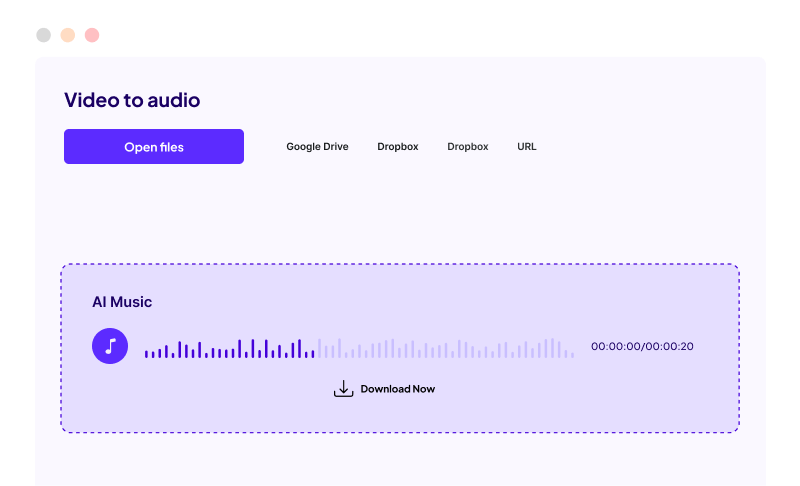Click the pink window control dot

tap(92, 35)
